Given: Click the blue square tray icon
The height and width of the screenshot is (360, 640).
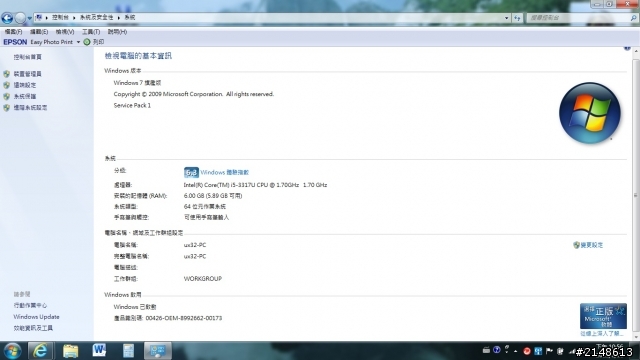Looking at the screenshot, I should (x=538, y=351).
